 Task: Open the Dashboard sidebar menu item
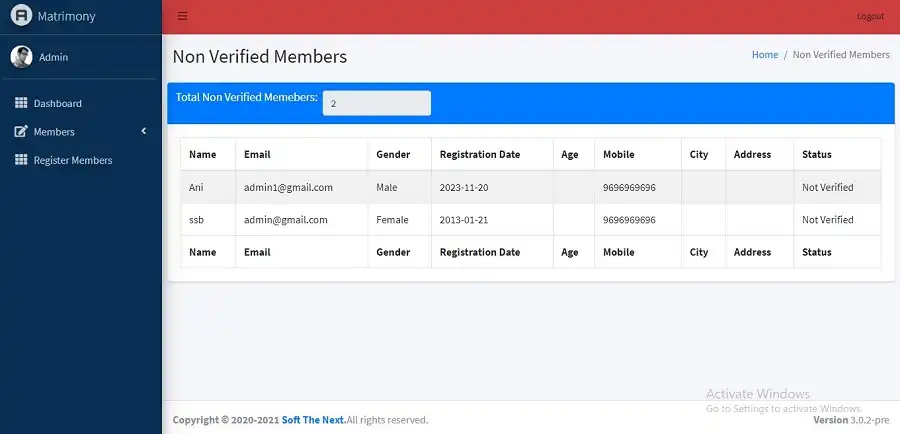coord(57,104)
